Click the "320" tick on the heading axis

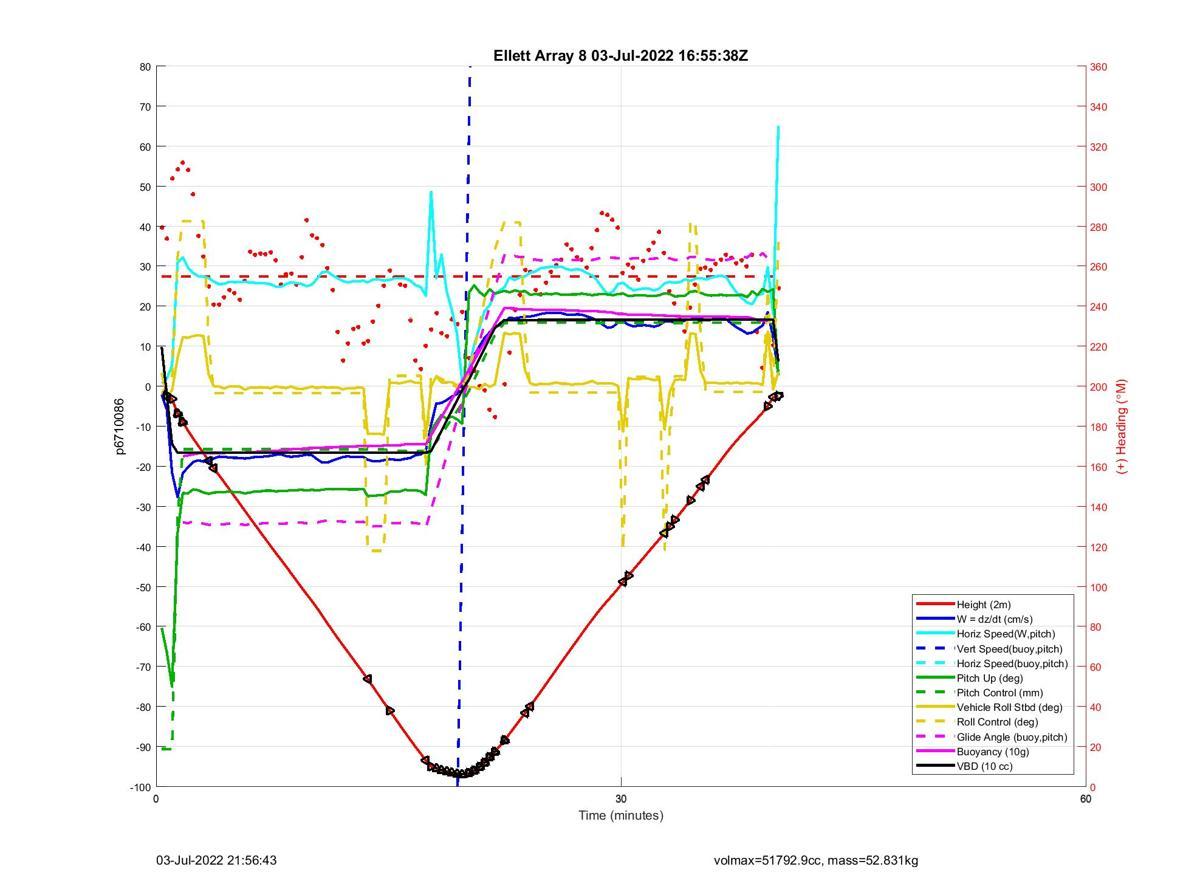coord(1098,147)
